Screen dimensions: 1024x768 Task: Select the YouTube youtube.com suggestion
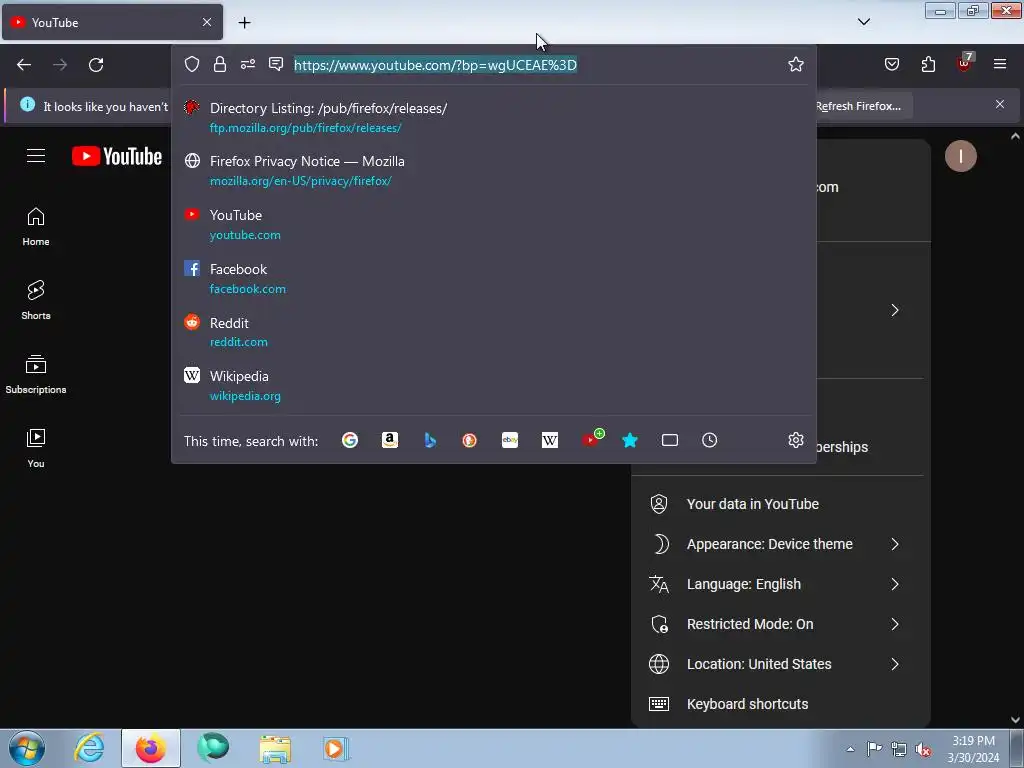coord(494,225)
